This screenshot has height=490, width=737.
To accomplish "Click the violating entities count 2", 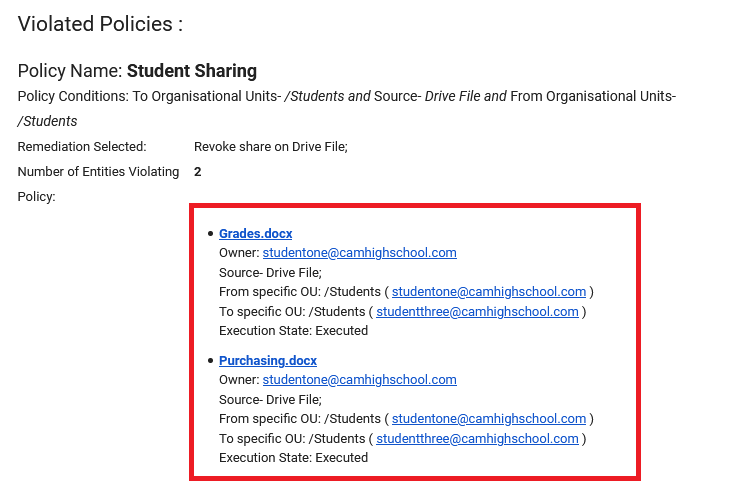I will [x=198, y=172].
